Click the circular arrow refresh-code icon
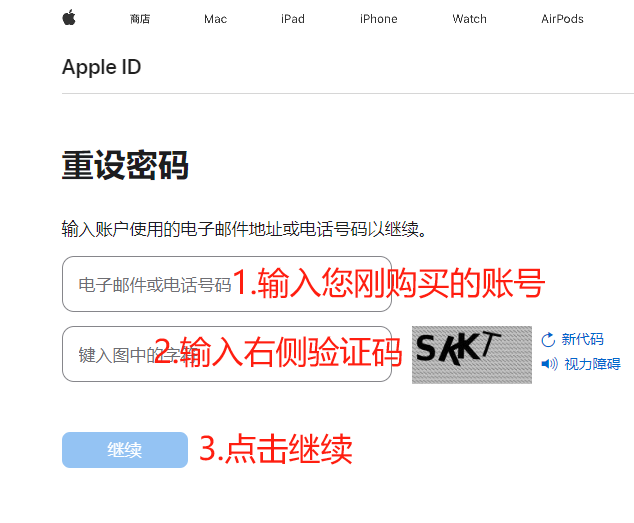 pyautogui.click(x=548, y=340)
